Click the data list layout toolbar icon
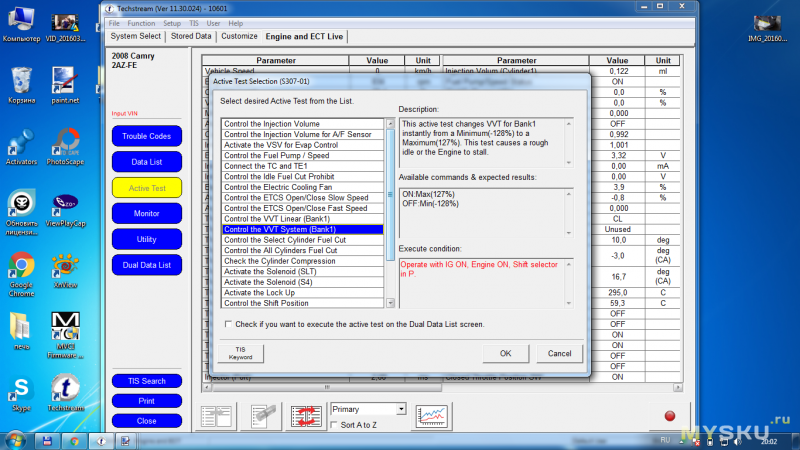Image resolution: width=800 pixels, height=450 pixels. point(216,416)
